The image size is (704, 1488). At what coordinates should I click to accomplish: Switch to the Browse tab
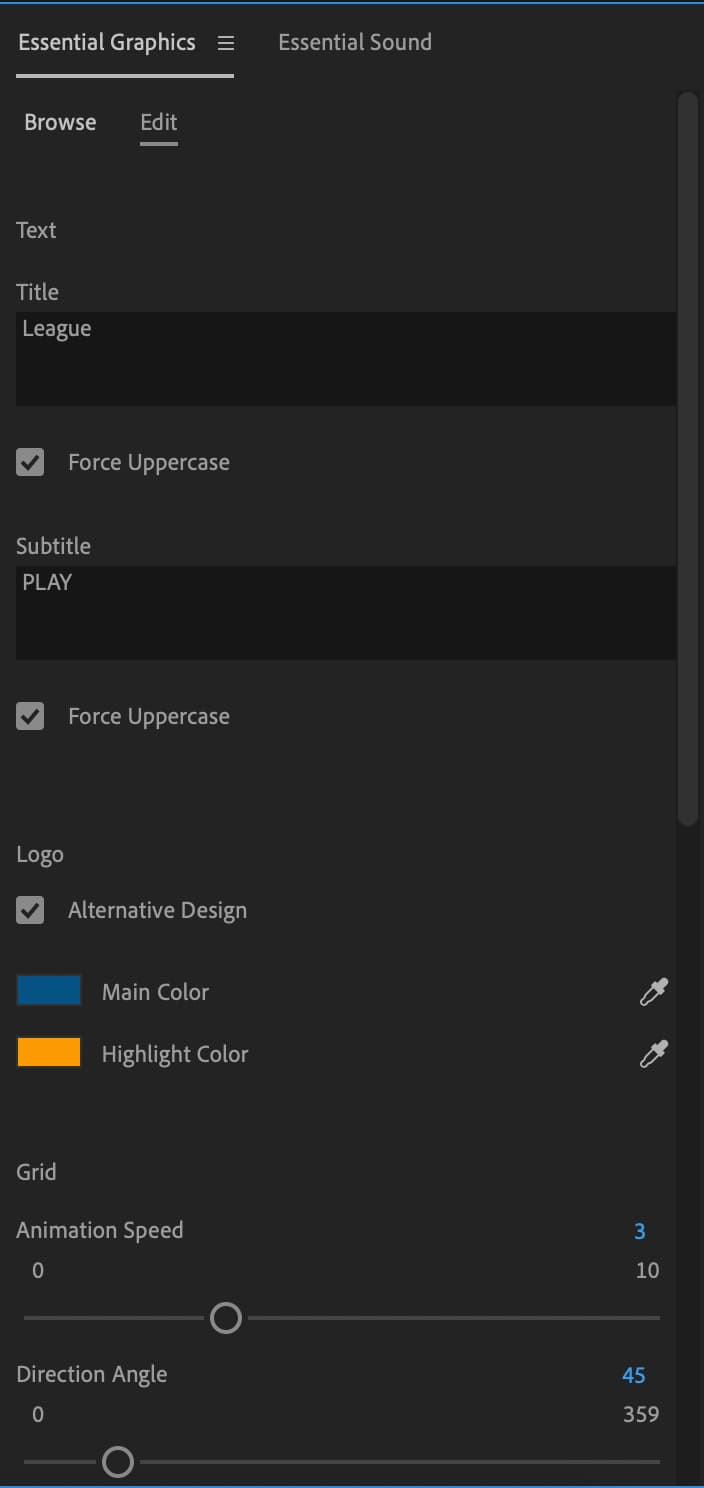tap(60, 122)
